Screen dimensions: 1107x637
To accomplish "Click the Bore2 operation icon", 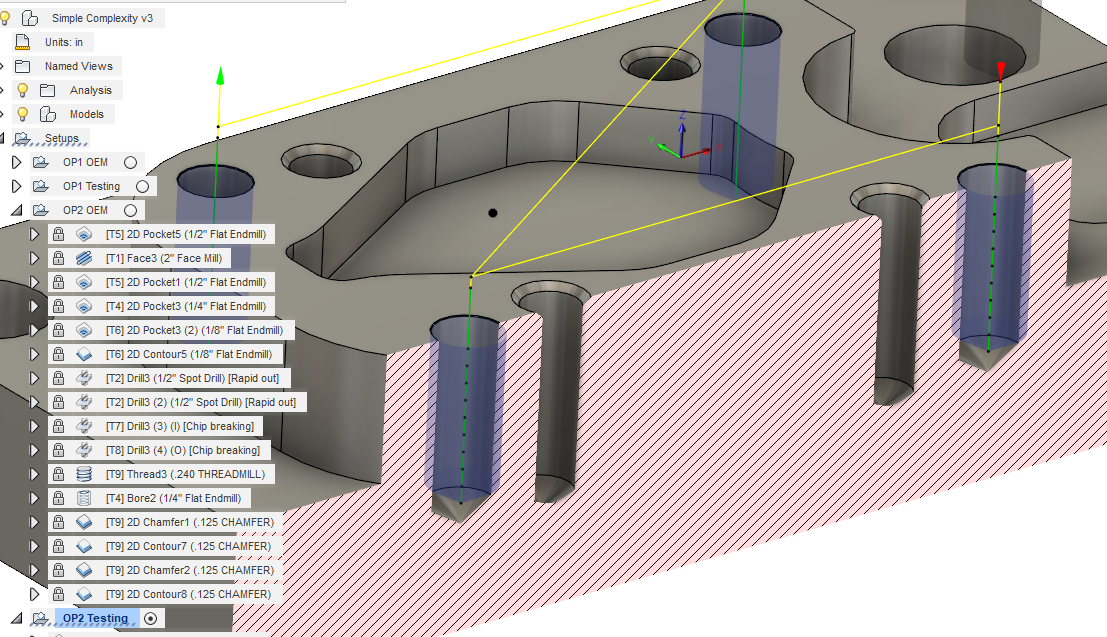I will (x=84, y=498).
